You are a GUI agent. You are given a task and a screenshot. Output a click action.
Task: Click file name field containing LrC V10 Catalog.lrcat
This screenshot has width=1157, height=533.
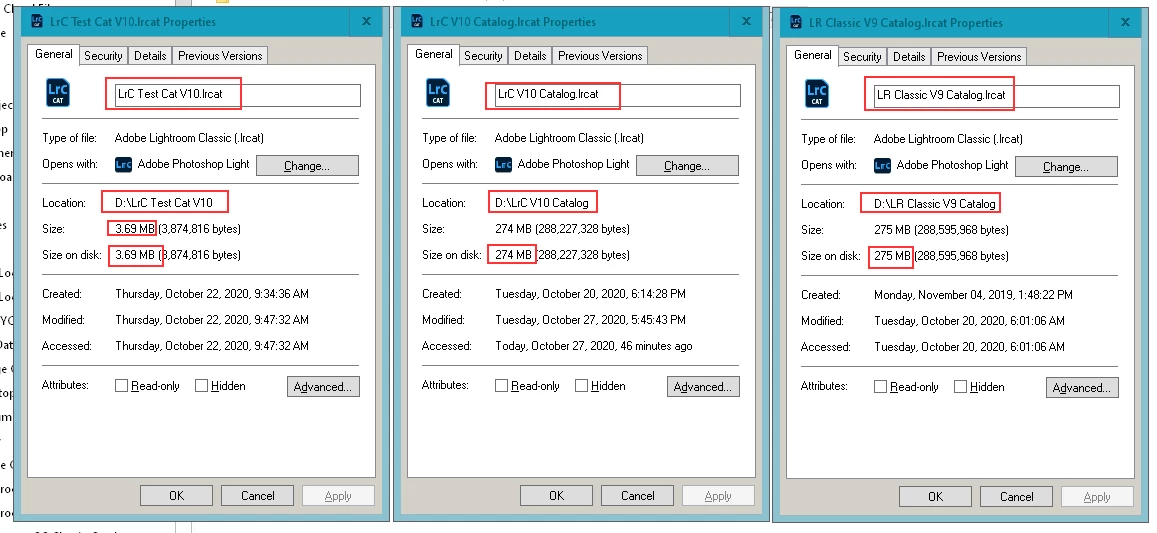click(x=618, y=94)
